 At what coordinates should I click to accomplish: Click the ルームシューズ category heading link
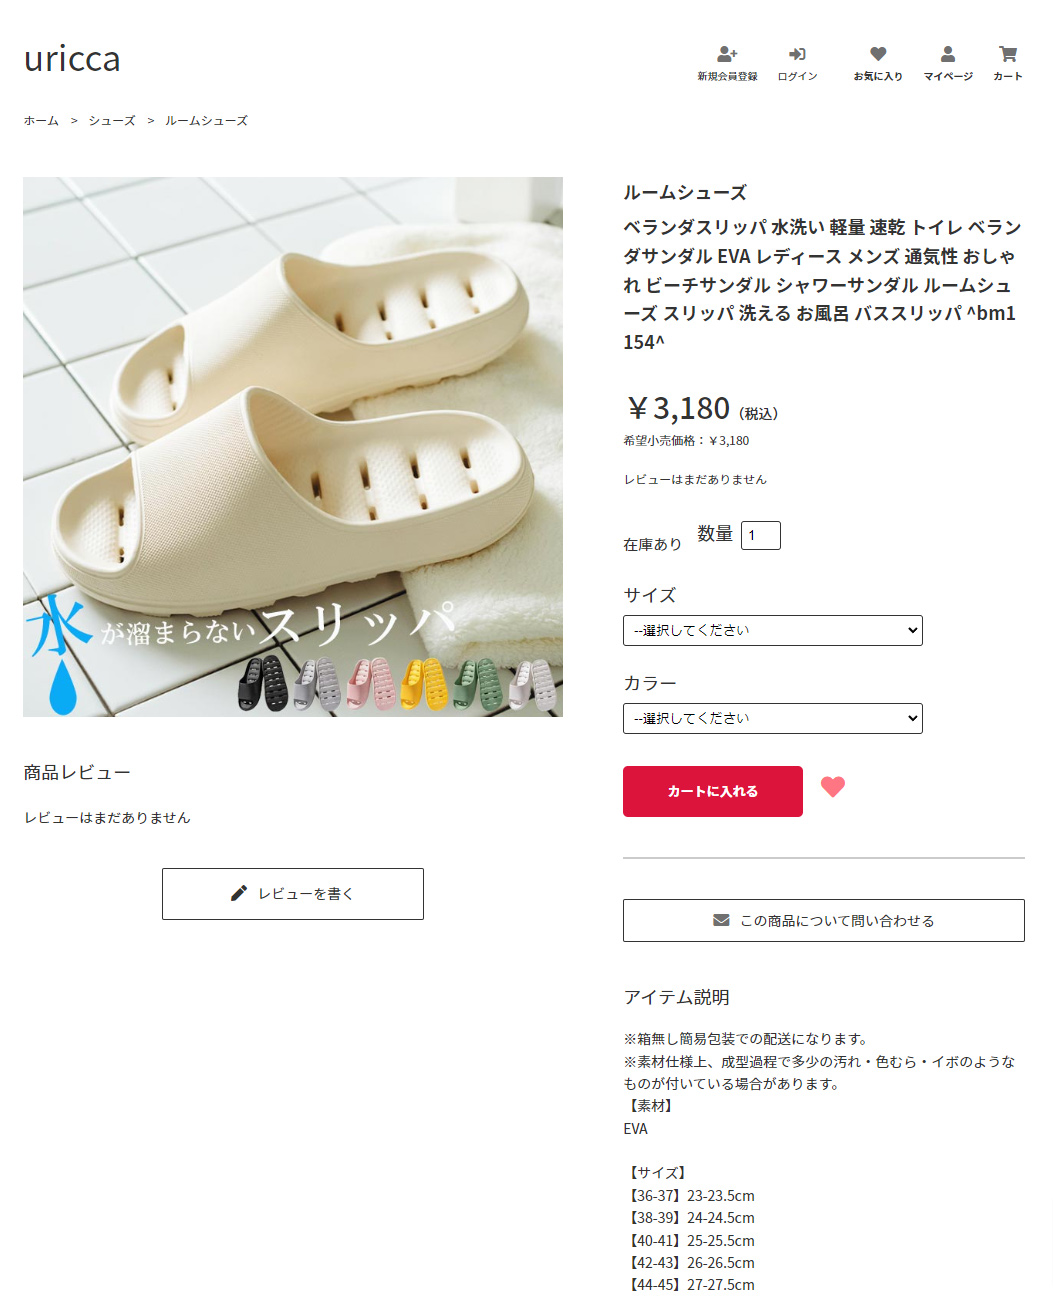click(685, 192)
